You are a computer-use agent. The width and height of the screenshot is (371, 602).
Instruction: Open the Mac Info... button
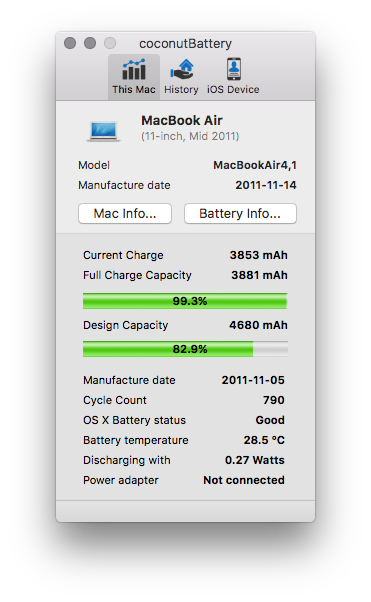click(x=125, y=213)
